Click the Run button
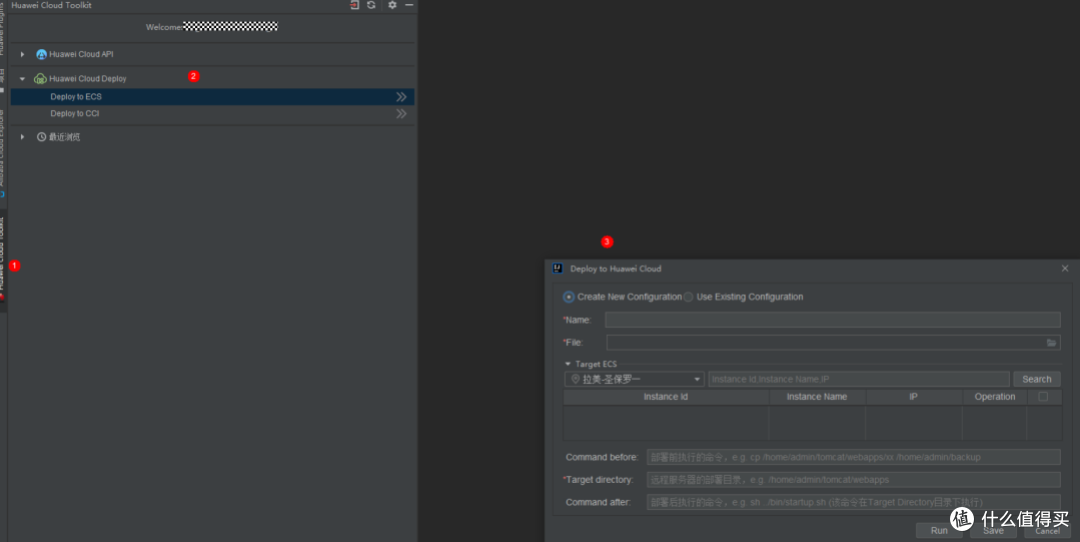1080x542 pixels. [x=939, y=530]
